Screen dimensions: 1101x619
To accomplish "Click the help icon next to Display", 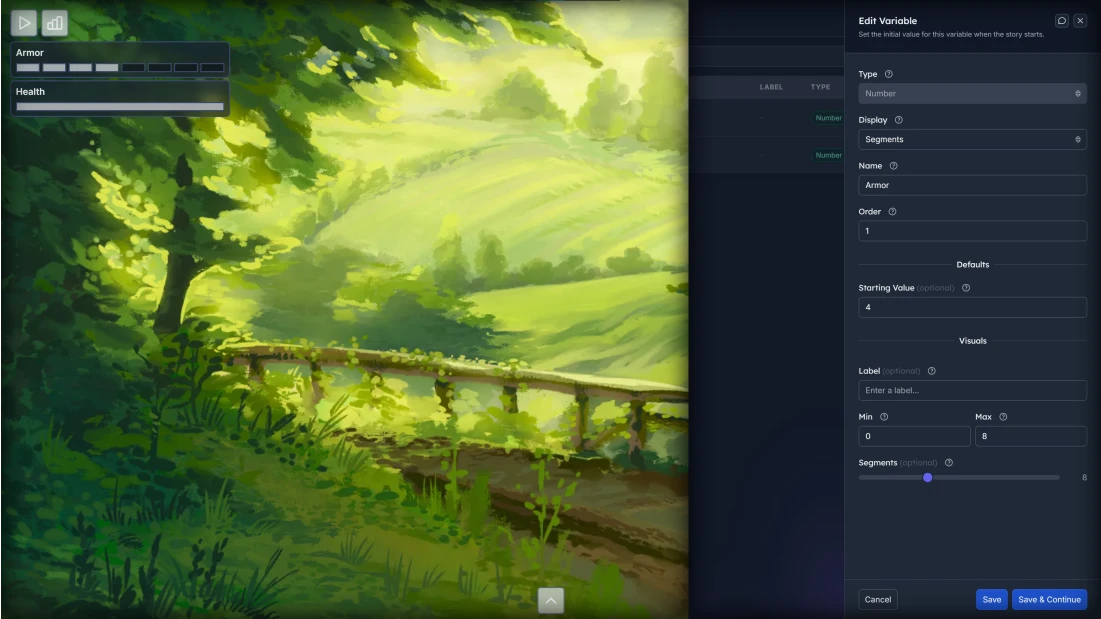I will [x=898, y=120].
